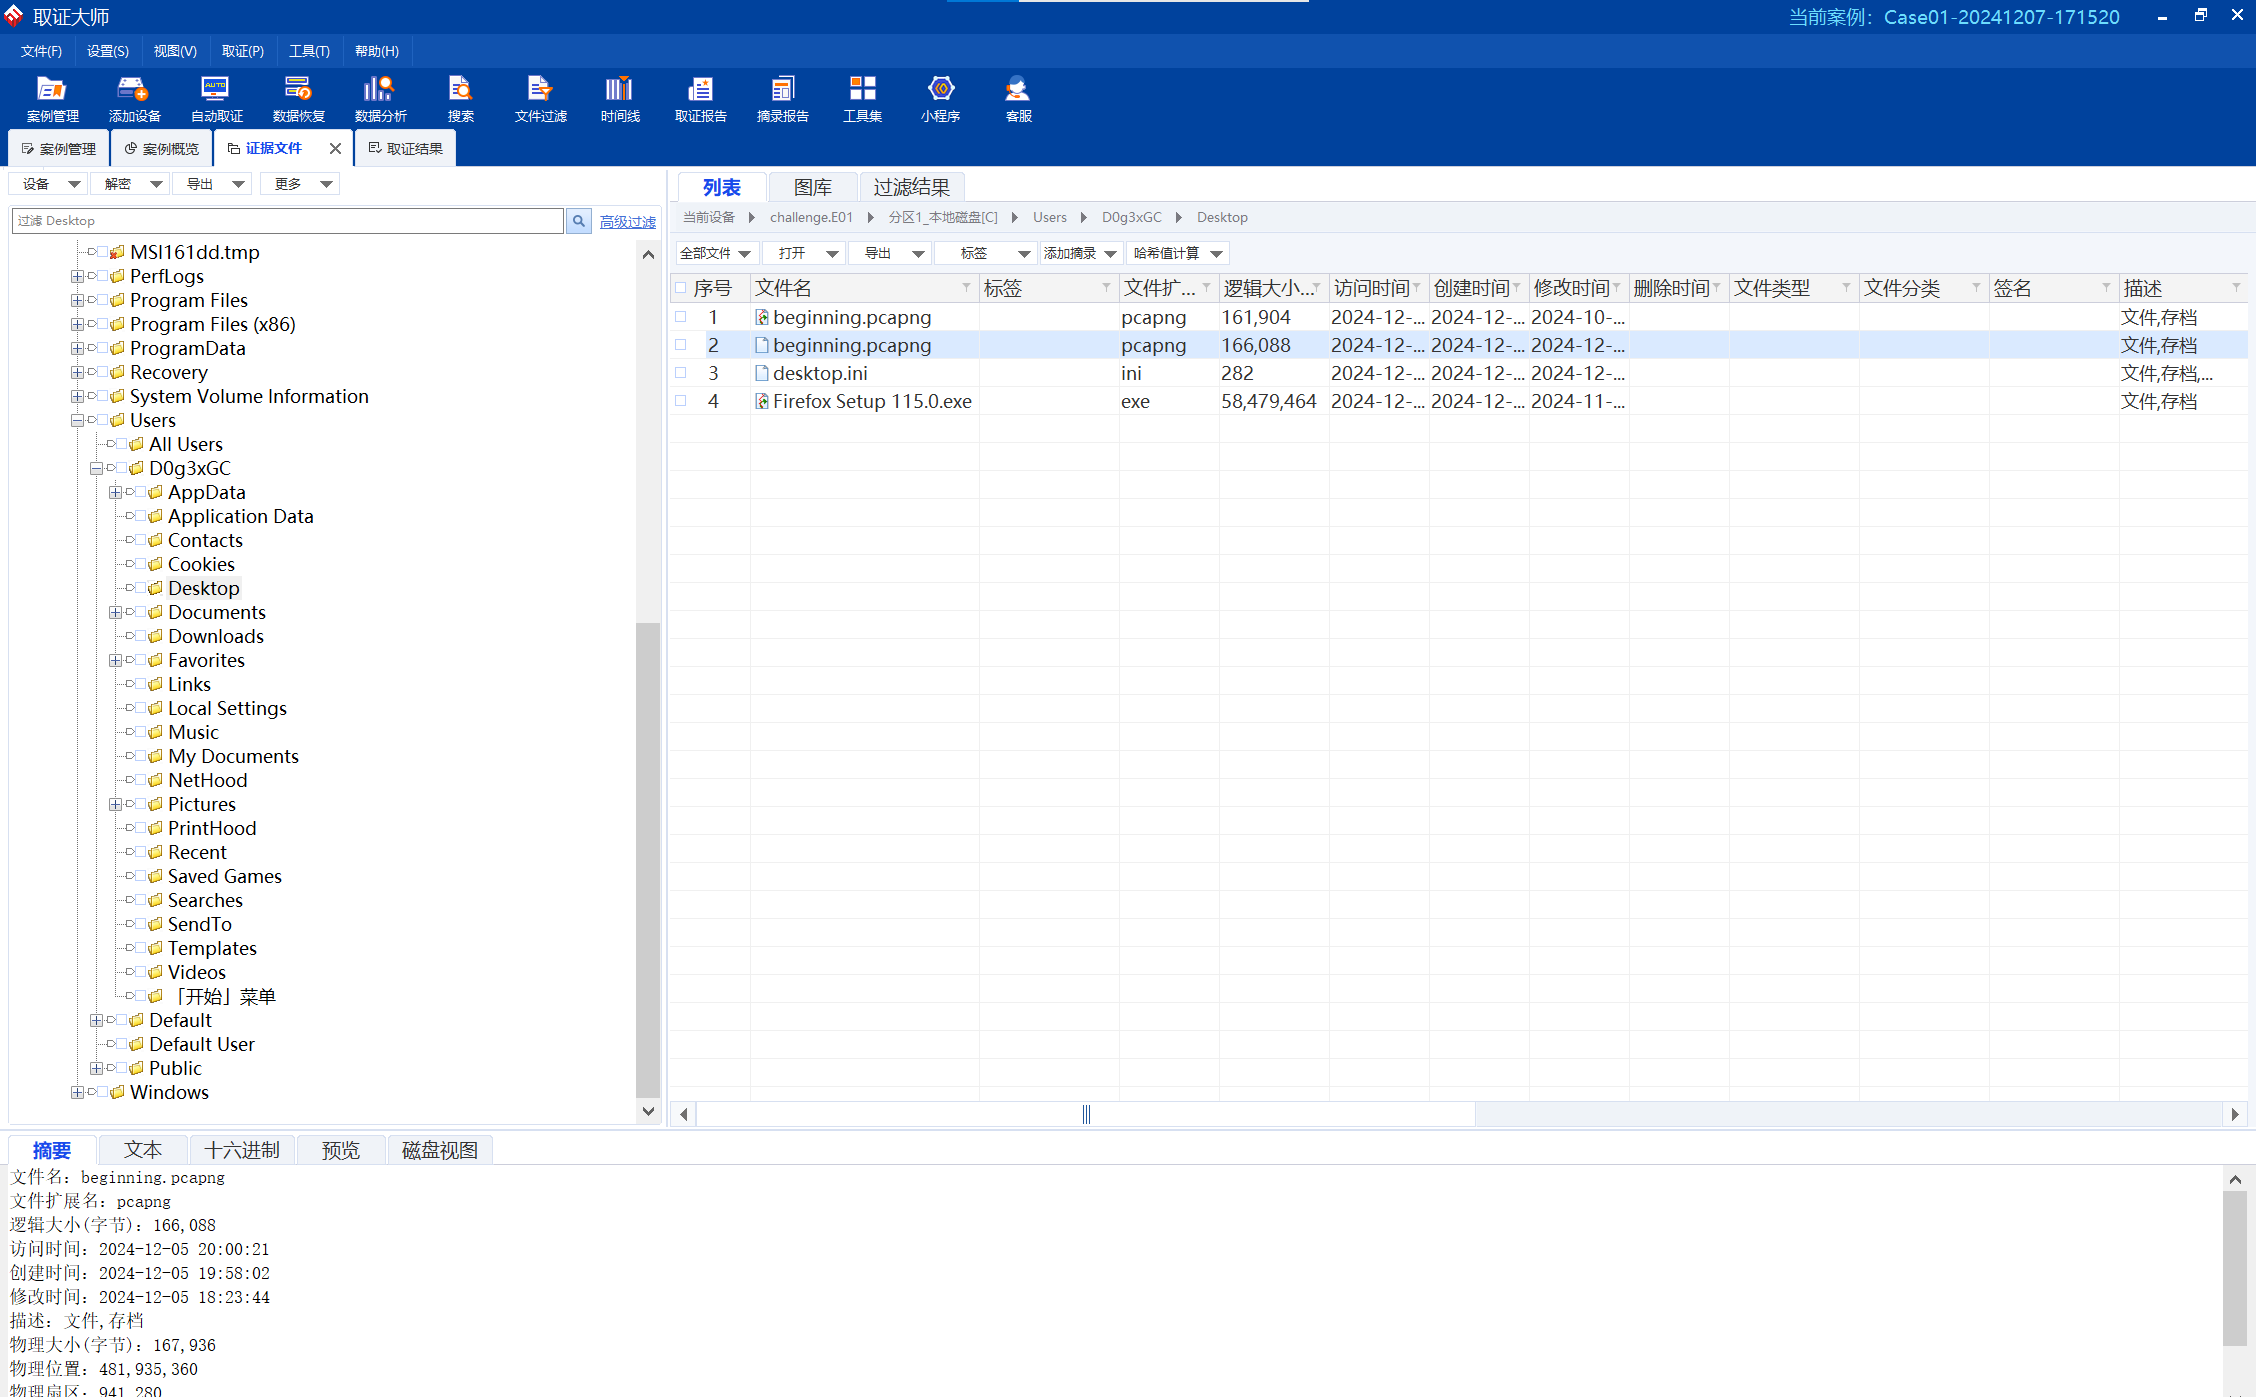Switch to the 取证结果 tab

(406, 148)
